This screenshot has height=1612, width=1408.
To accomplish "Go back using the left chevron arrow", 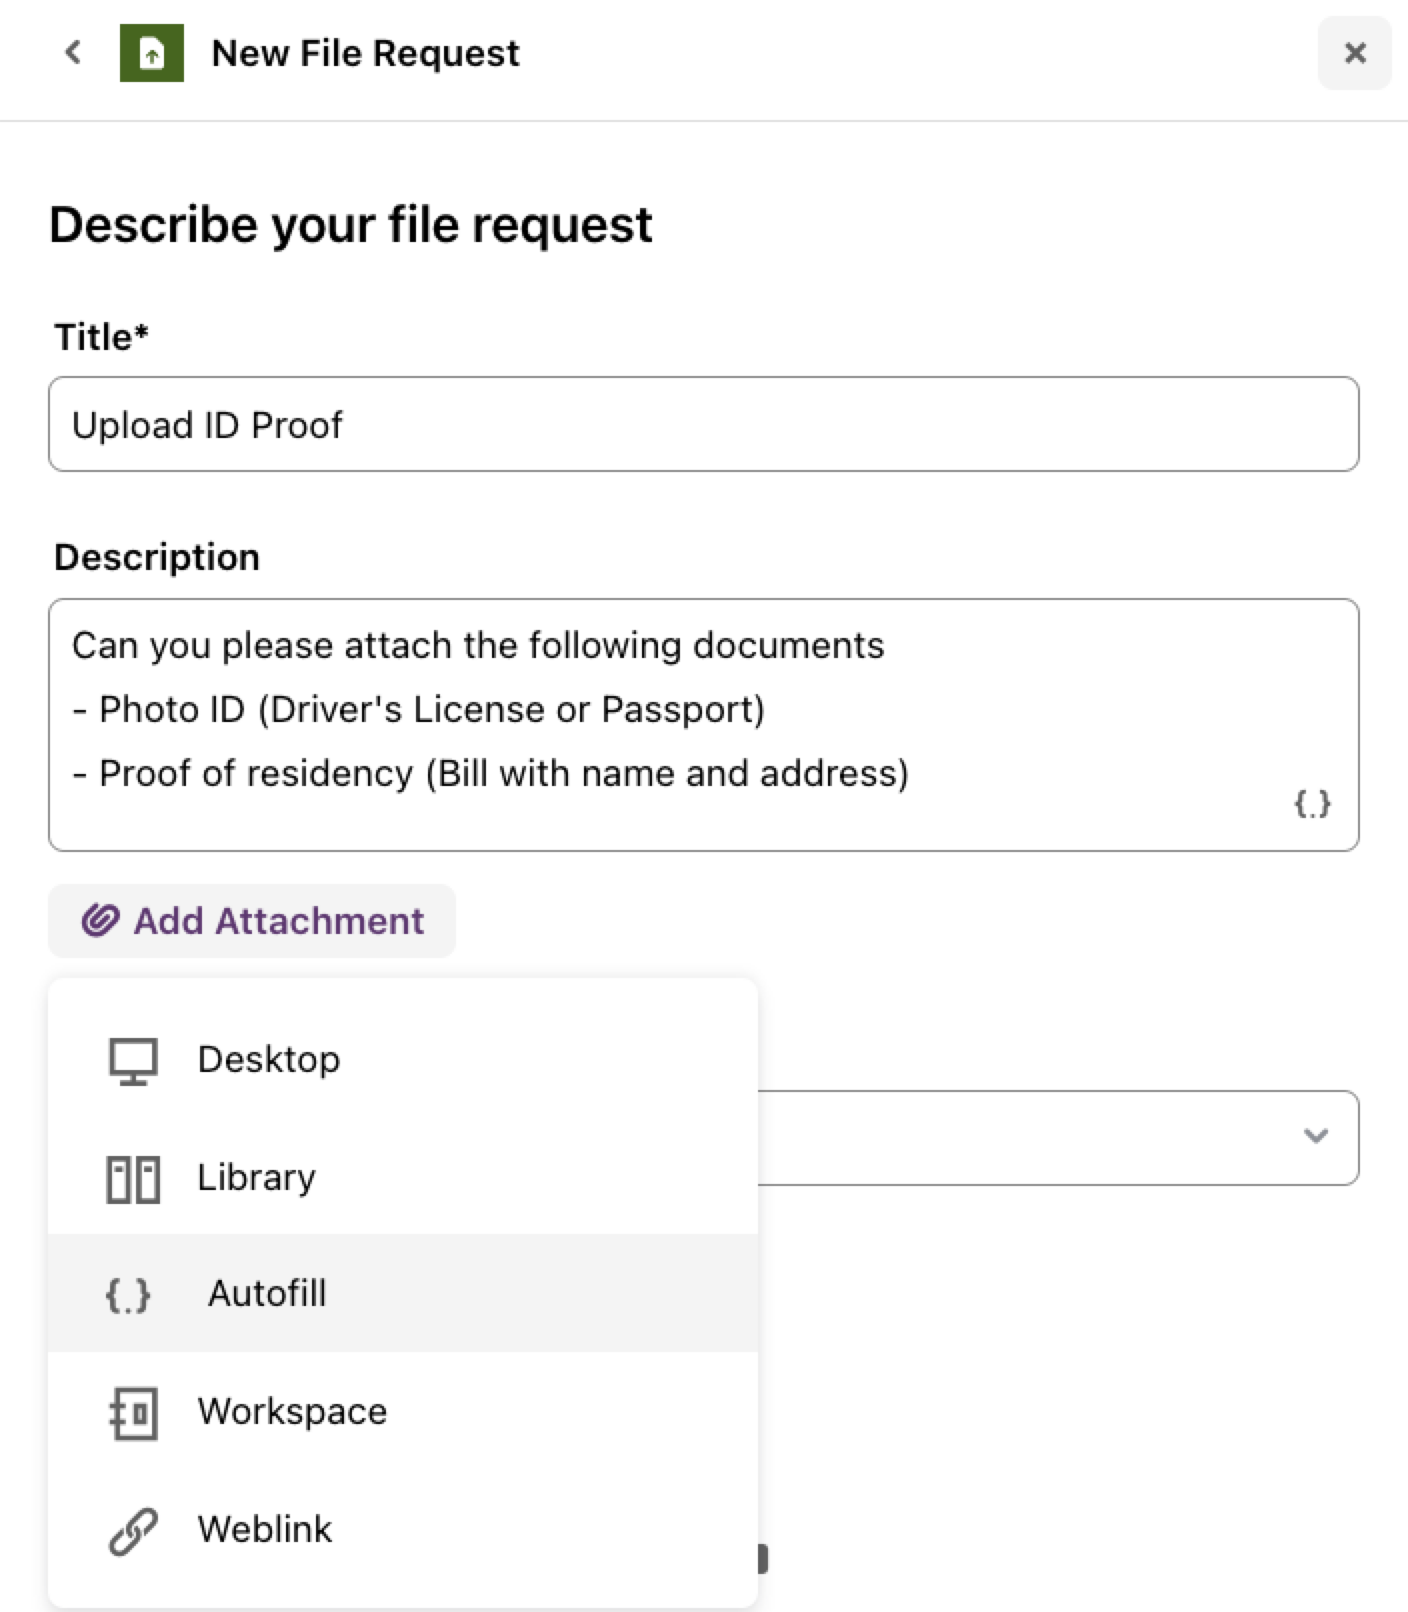I will (x=73, y=52).
